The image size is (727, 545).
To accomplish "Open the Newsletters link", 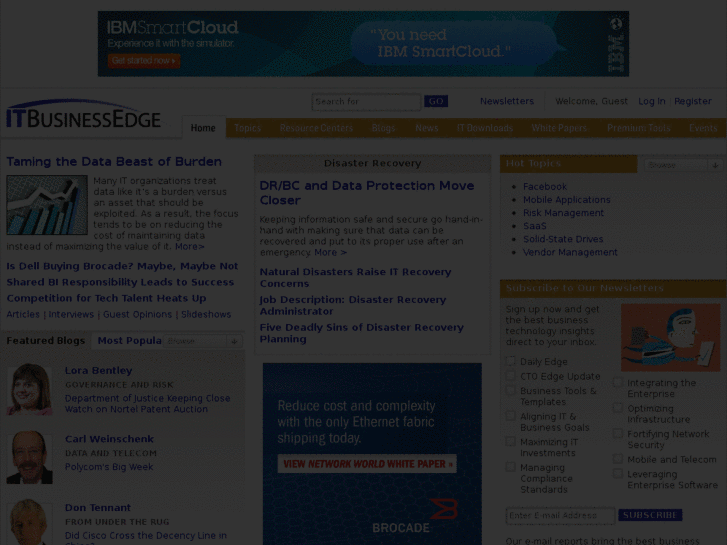I will click(507, 101).
